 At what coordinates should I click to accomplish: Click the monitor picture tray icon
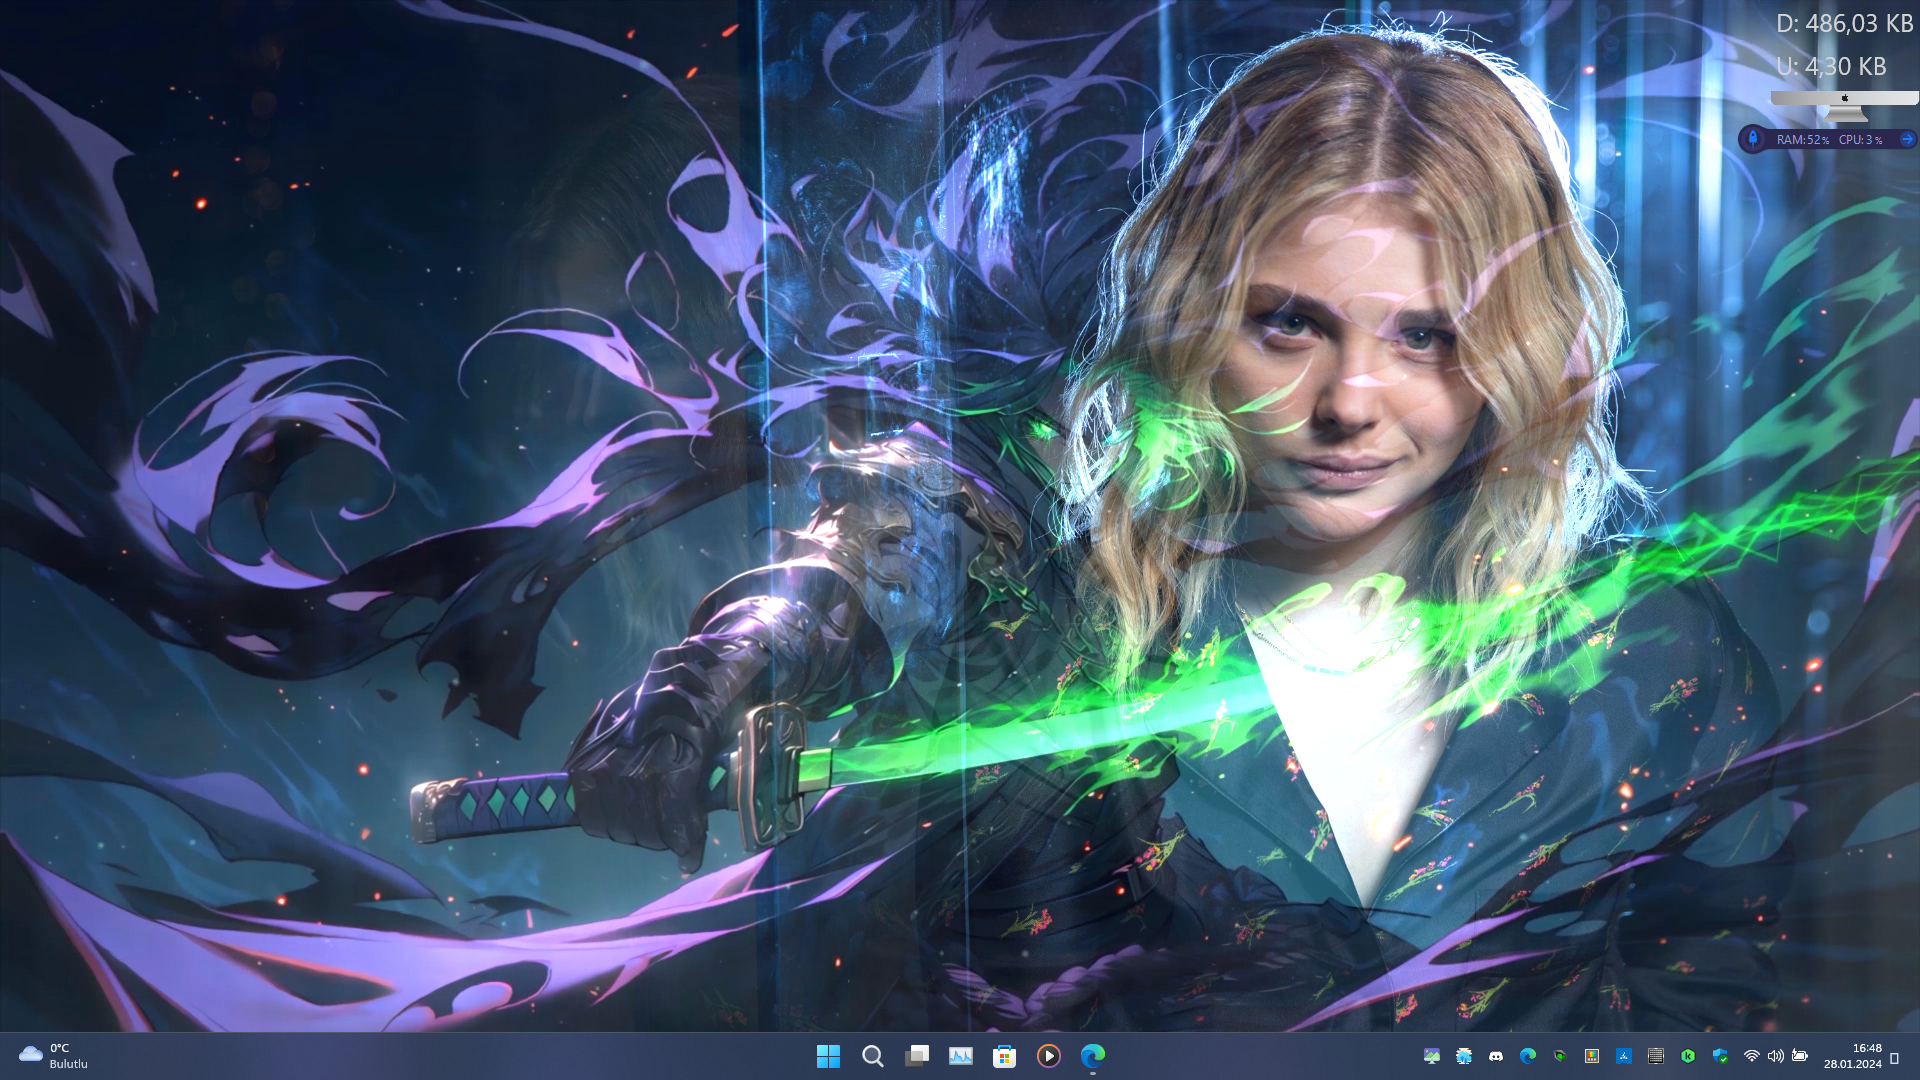(x=1432, y=1056)
